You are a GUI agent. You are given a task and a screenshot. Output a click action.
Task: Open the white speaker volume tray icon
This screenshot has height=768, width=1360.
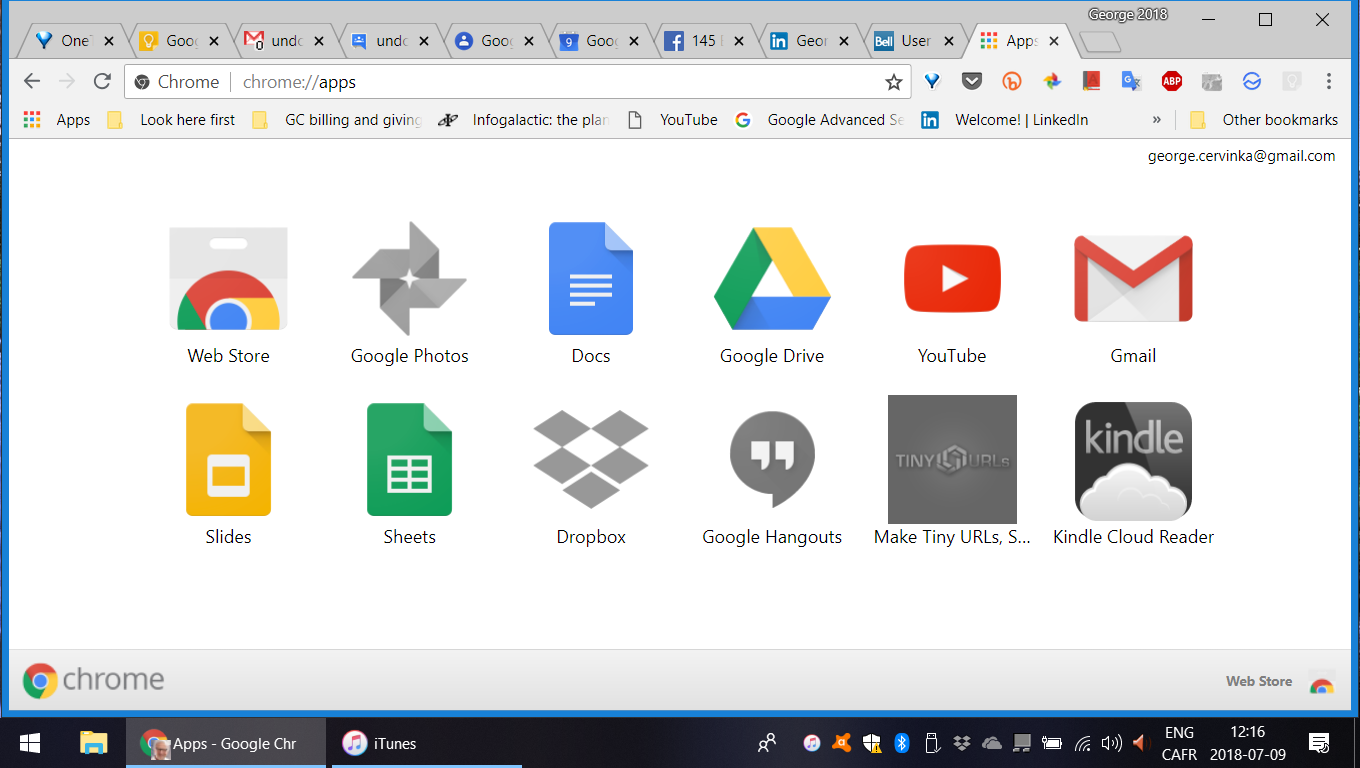(x=1110, y=743)
